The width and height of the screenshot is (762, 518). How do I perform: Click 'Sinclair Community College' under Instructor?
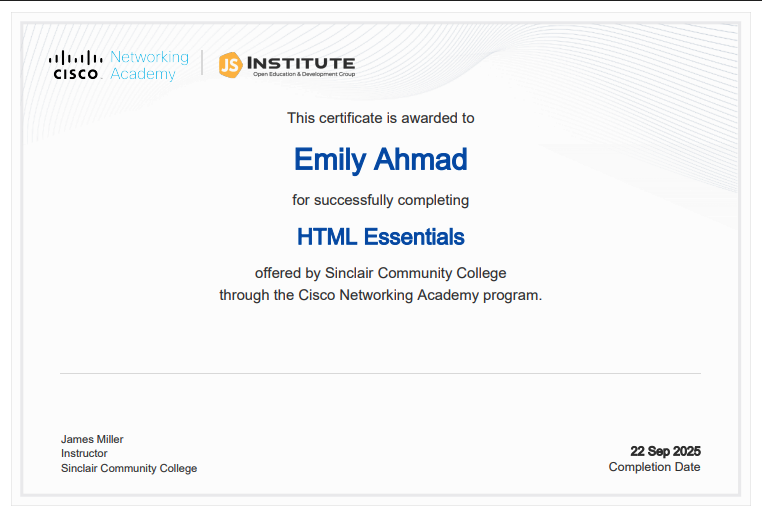point(129,468)
